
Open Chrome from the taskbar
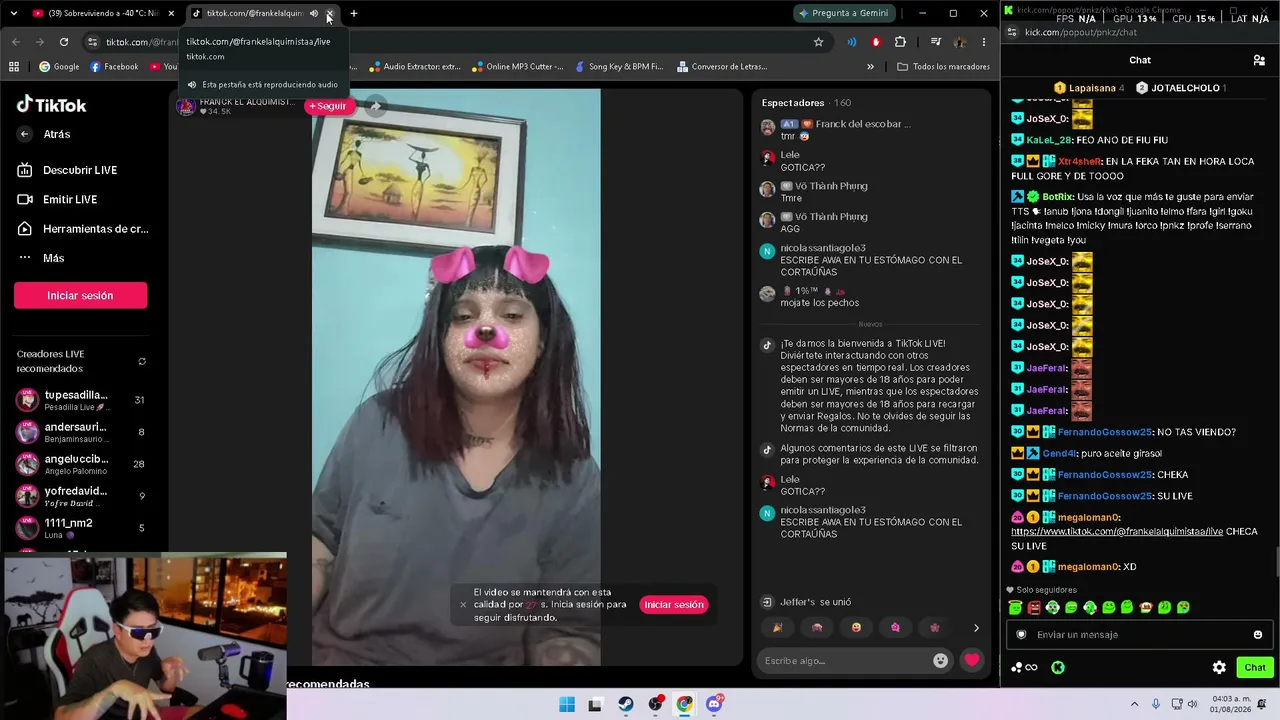tap(684, 704)
